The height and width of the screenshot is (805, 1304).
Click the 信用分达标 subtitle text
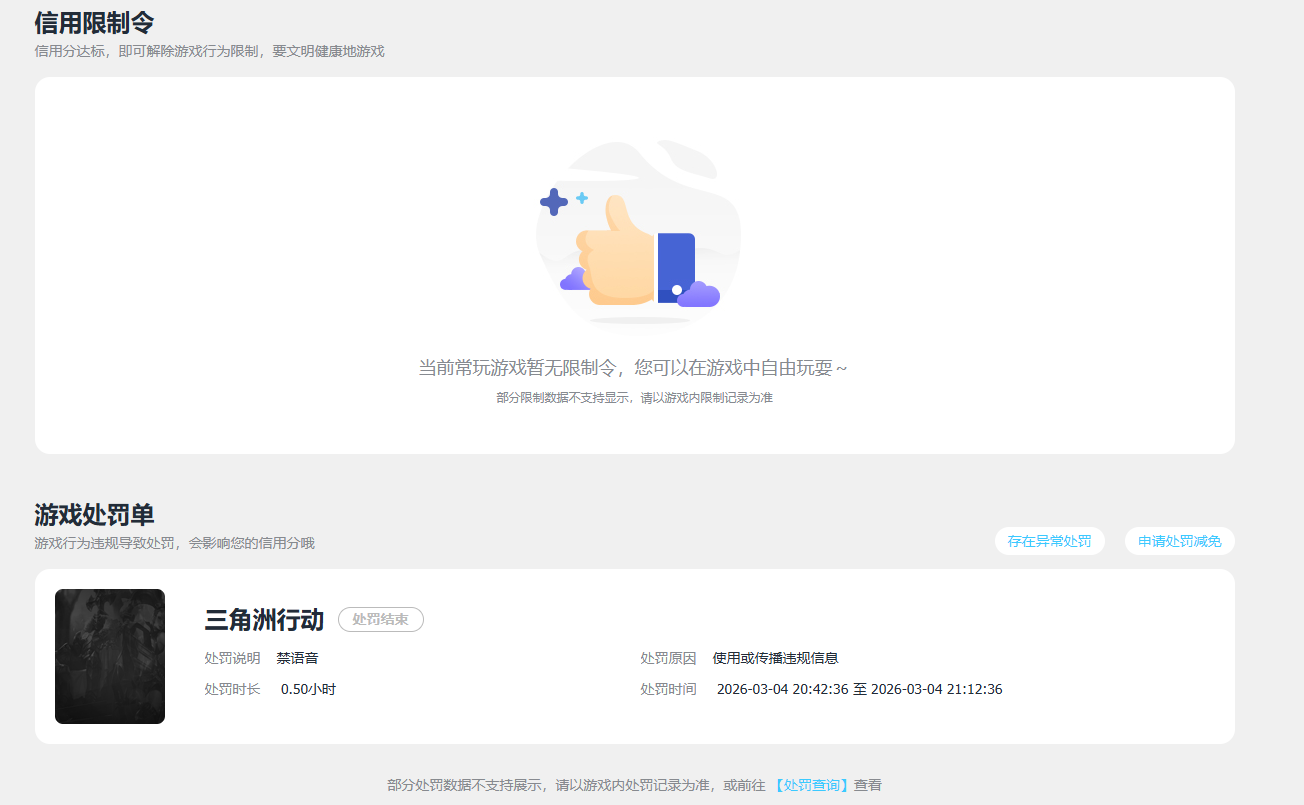click(x=209, y=51)
